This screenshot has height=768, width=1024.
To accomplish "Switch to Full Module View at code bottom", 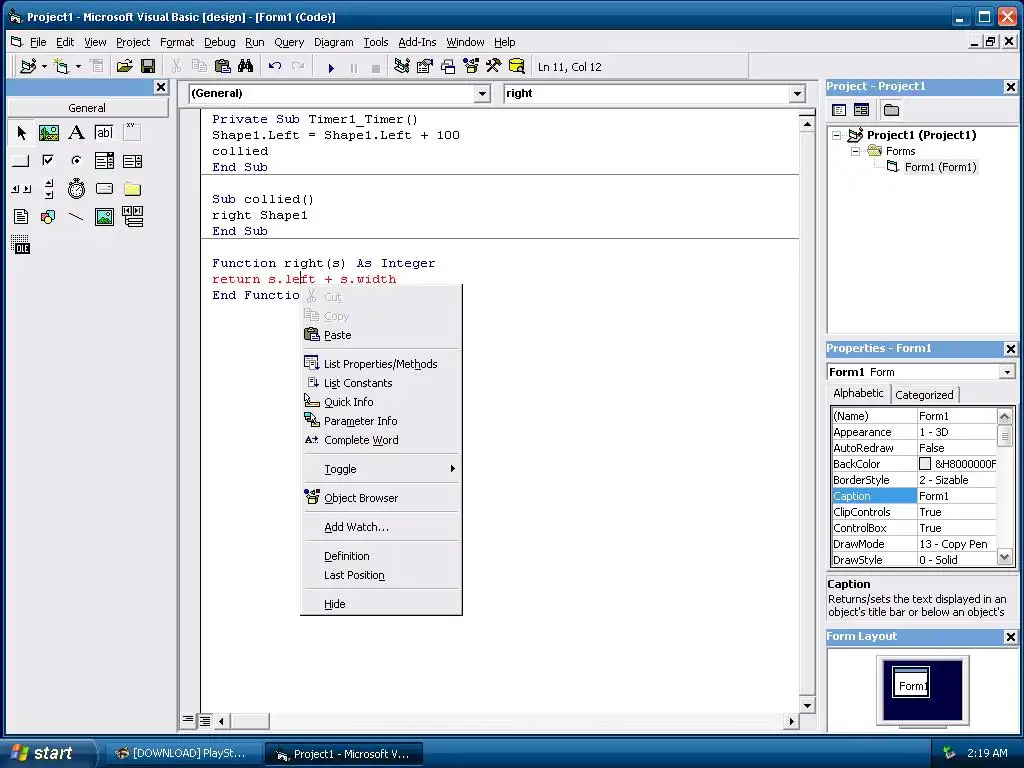I will 204,721.
